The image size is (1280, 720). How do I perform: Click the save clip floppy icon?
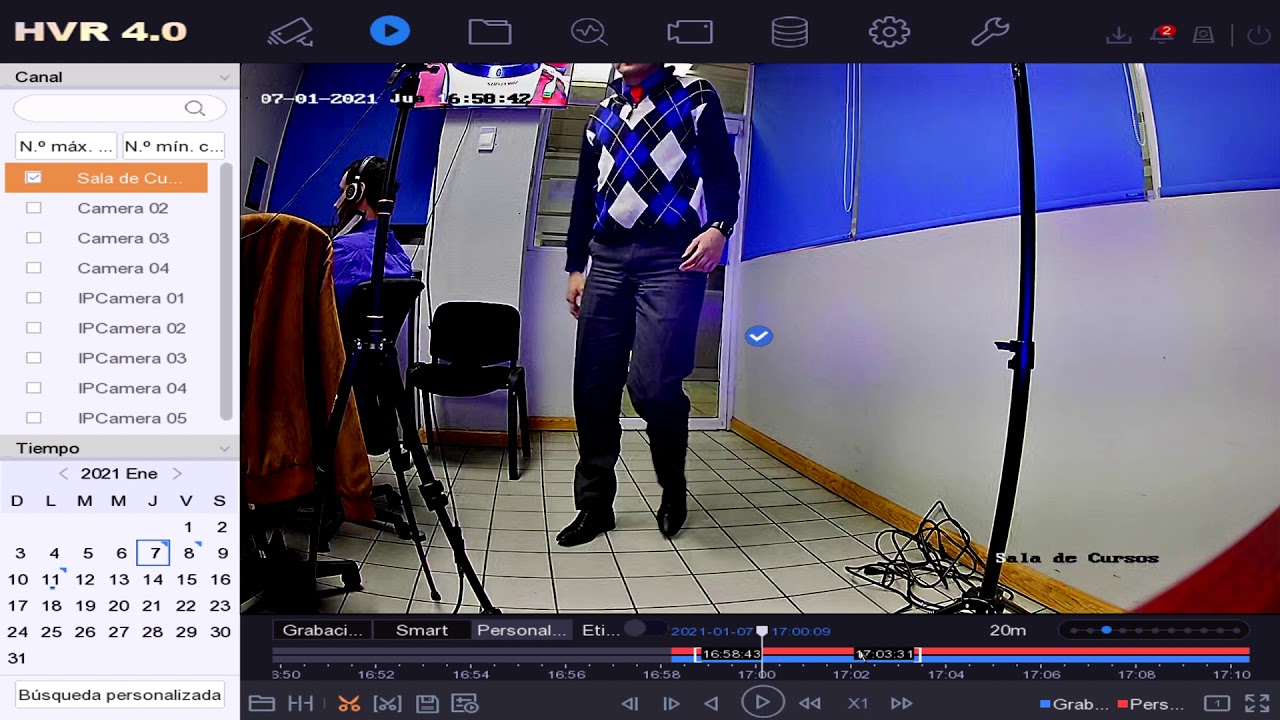click(x=427, y=703)
